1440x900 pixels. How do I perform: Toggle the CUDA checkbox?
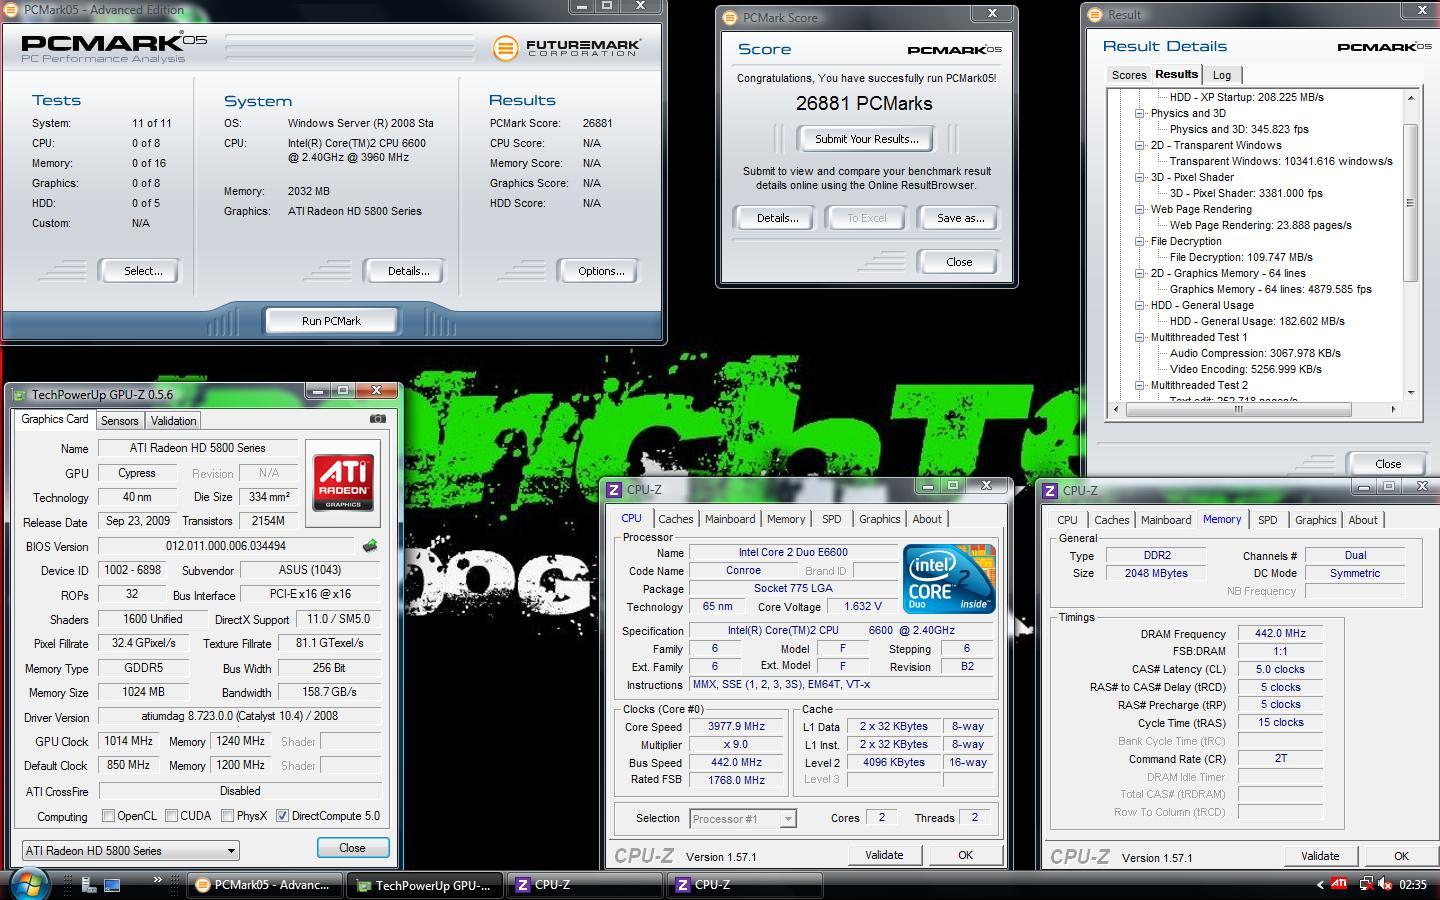coord(171,816)
